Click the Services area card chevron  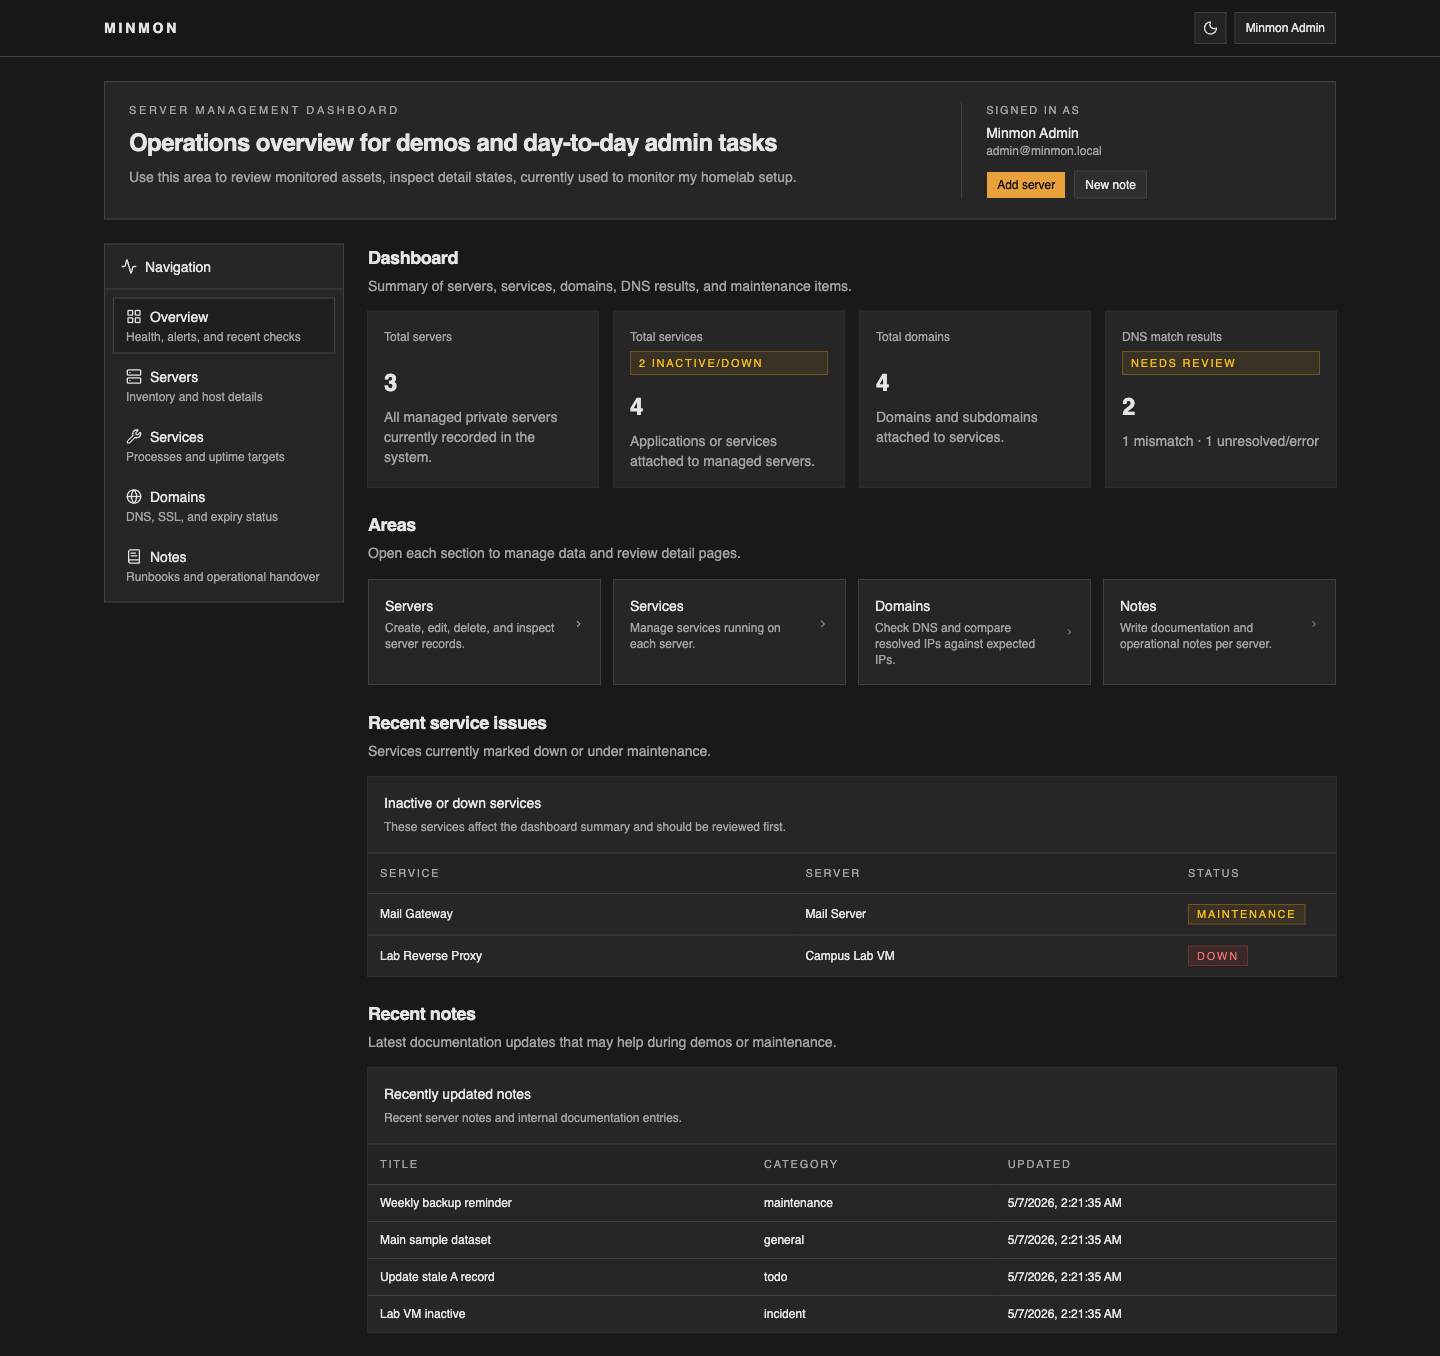pyautogui.click(x=823, y=624)
